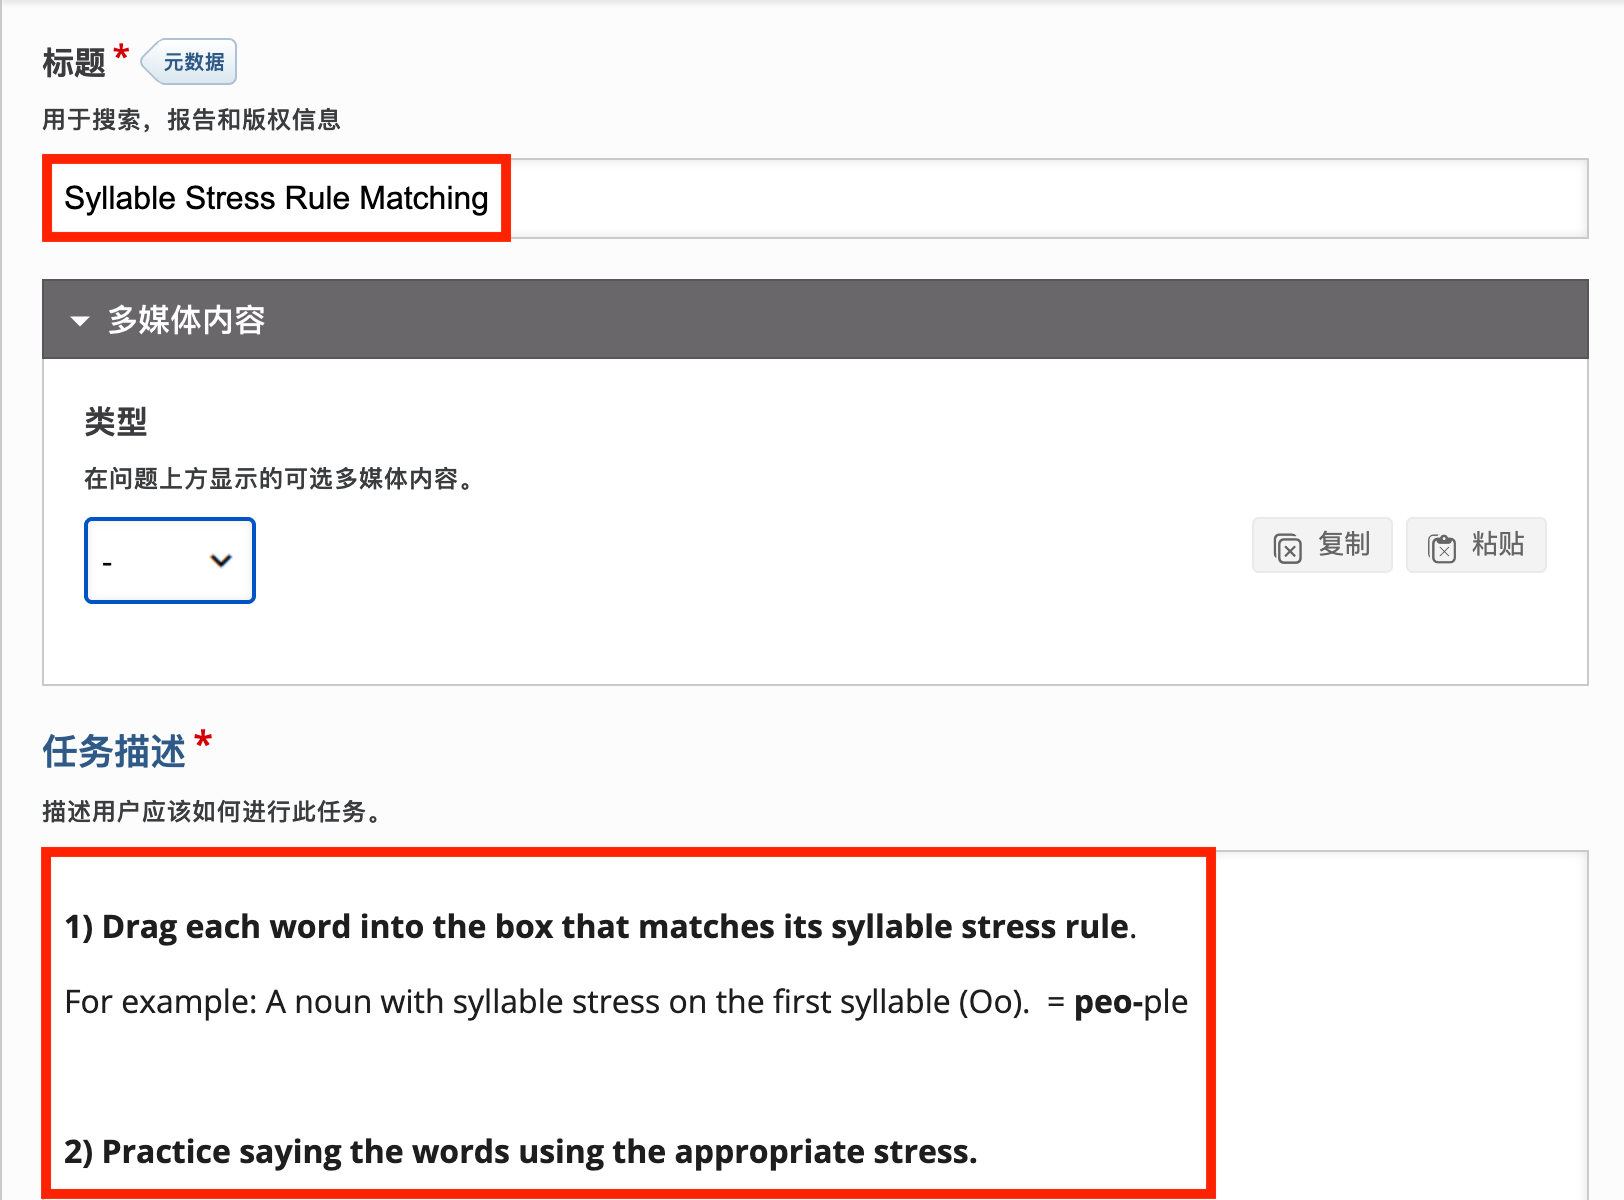1624x1200 pixels.
Task: Click 复制 to copy the media content
Action: coord(1322,545)
